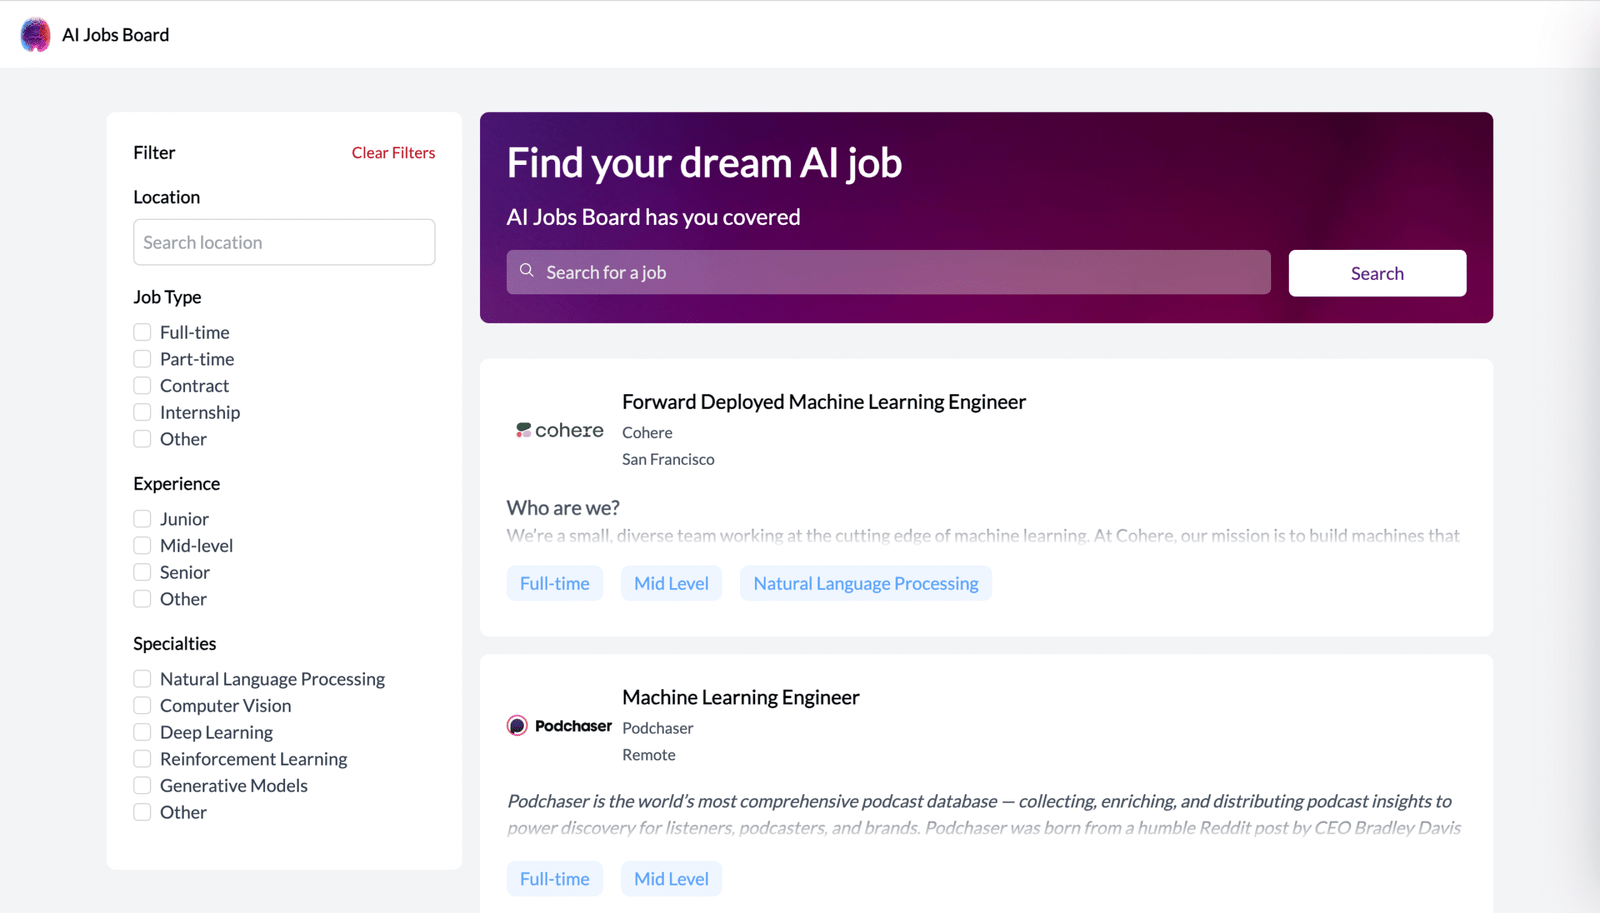Click the San Francisco location text
Image resolution: width=1600 pixels, height=913 pixels.
(668, 460)
